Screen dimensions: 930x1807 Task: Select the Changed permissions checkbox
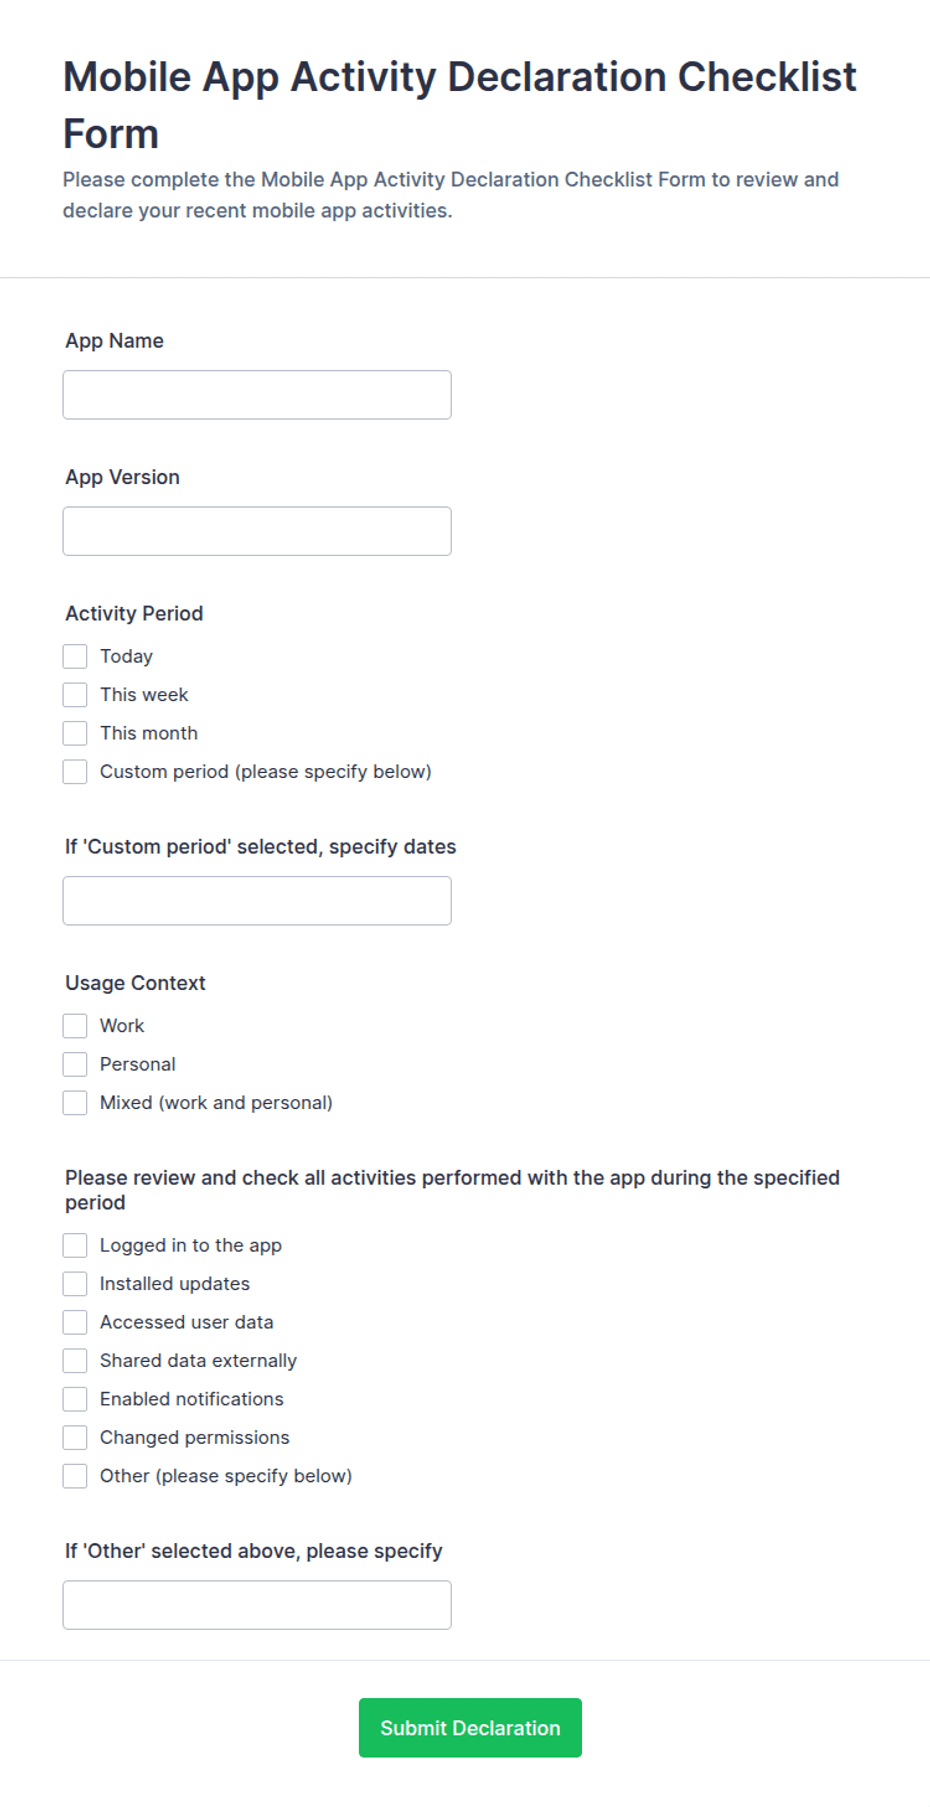pos(75,1438)
